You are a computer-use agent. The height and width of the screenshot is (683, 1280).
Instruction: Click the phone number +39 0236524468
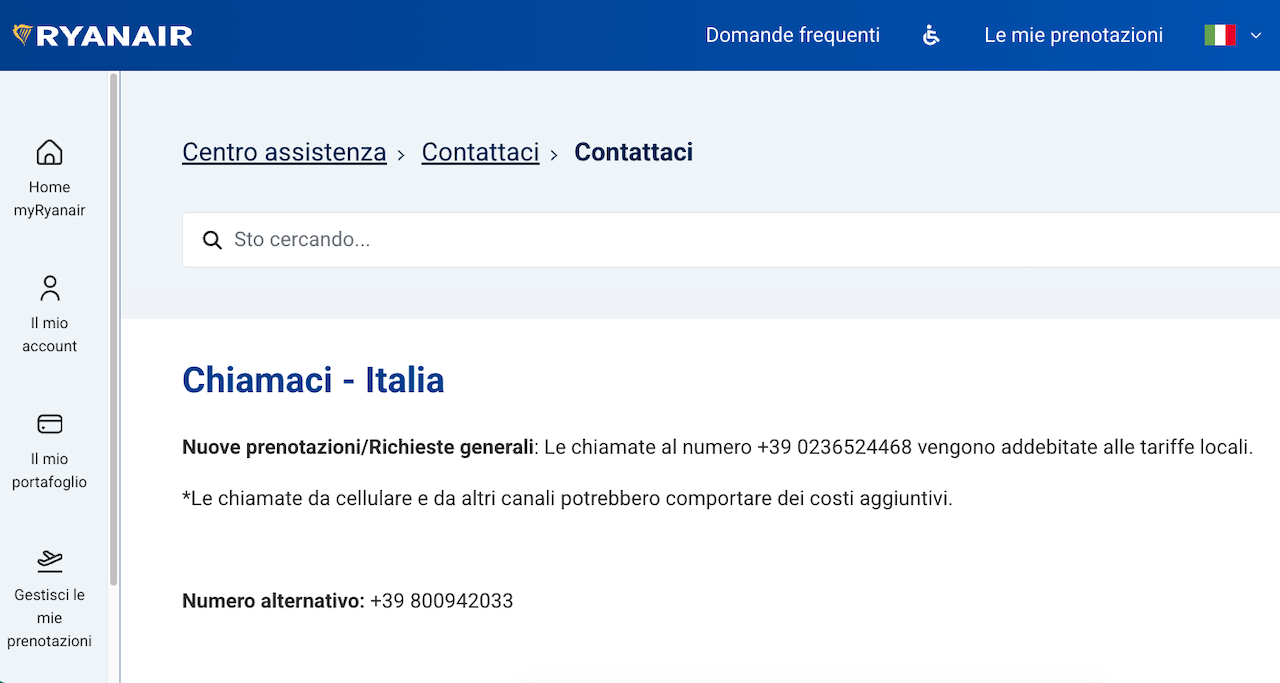pos(834,447)
